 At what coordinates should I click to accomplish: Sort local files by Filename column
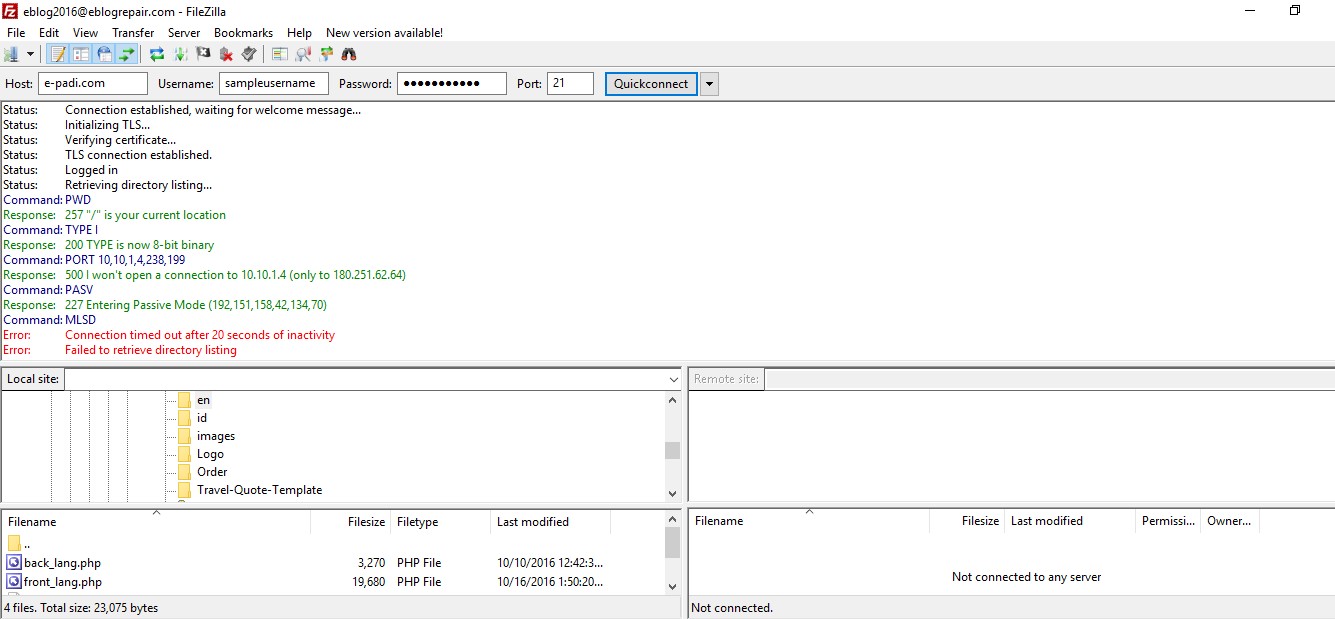(156, 522)
